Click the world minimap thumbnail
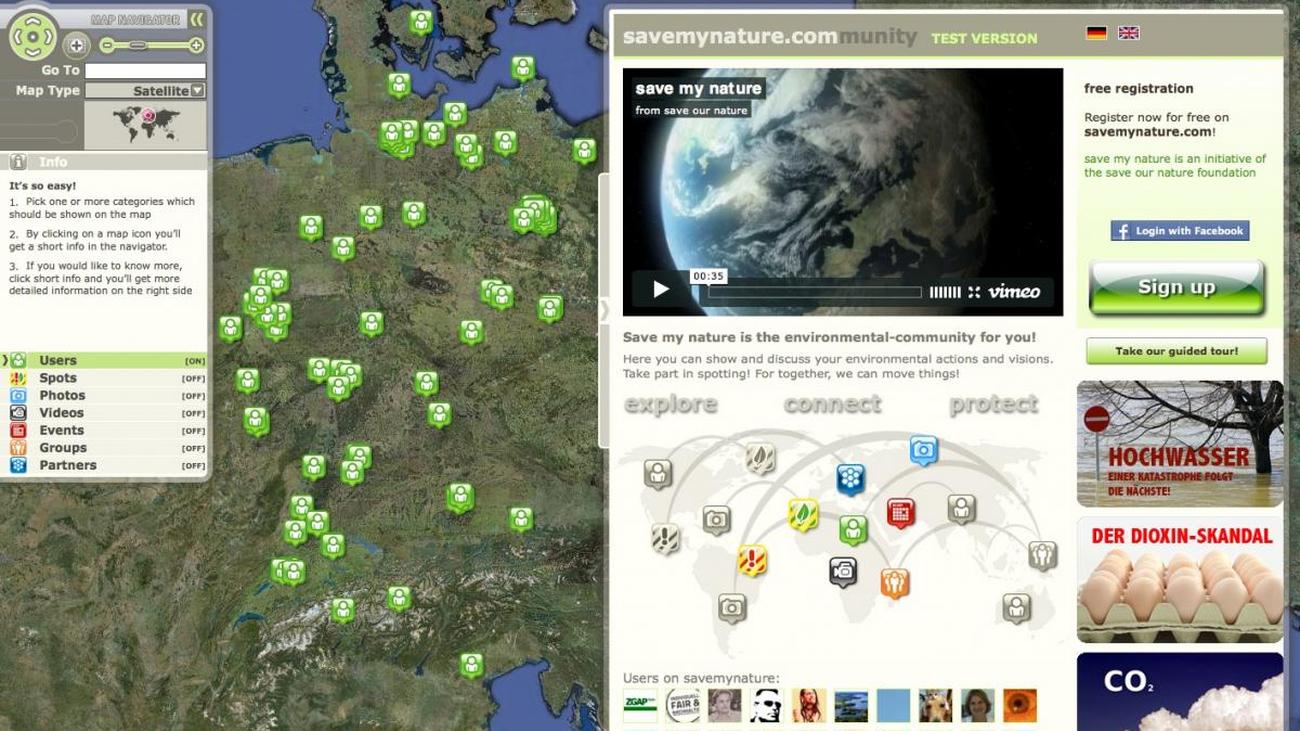 pyautogui.click(x=146, y=124)
